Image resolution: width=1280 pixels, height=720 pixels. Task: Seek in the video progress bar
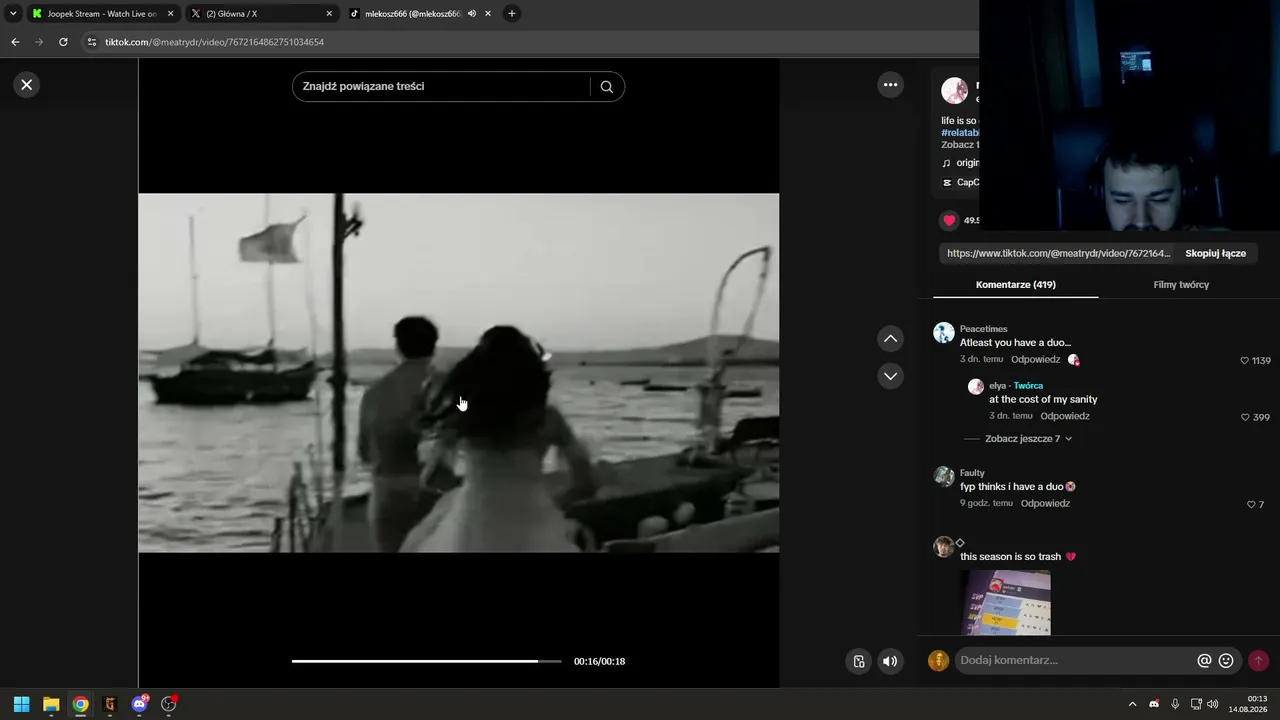[x=427, y=661]
